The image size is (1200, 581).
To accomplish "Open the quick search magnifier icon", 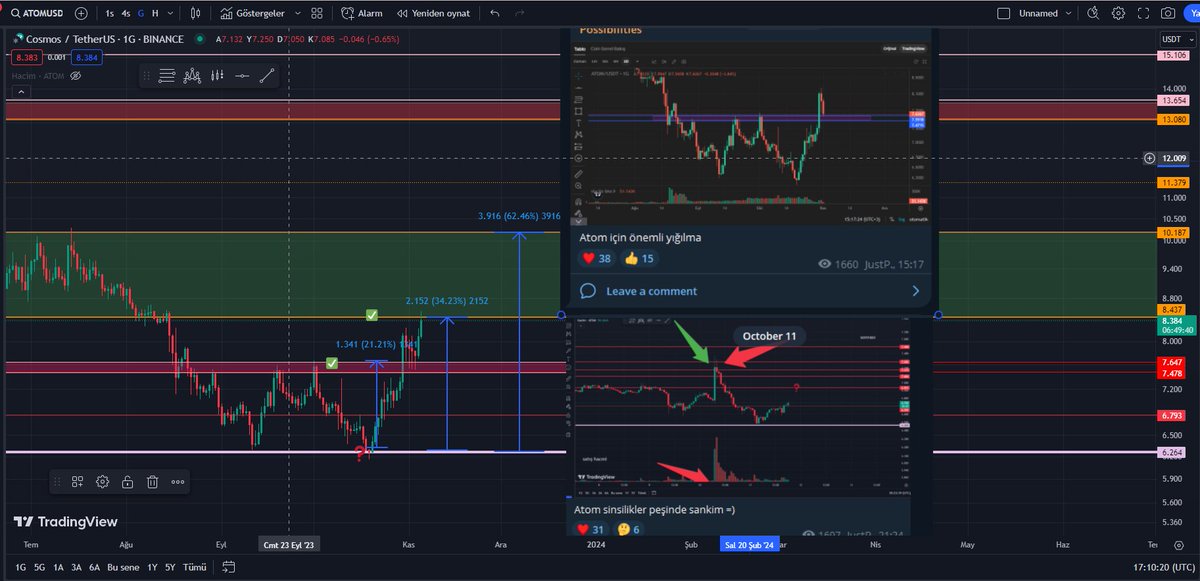I will 1094,14.
